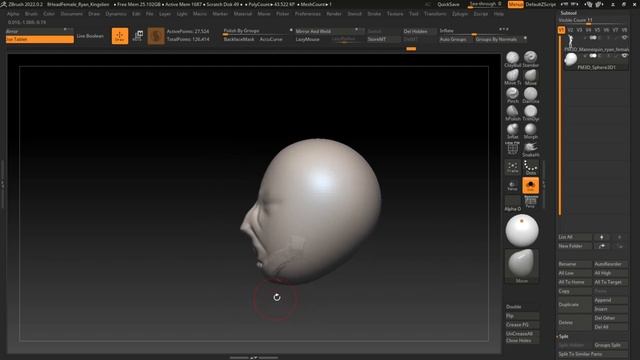This screenshot has width=640, height=360.
Task: Collapse the Subtool panel header
Action: click(x=568, y=13)
